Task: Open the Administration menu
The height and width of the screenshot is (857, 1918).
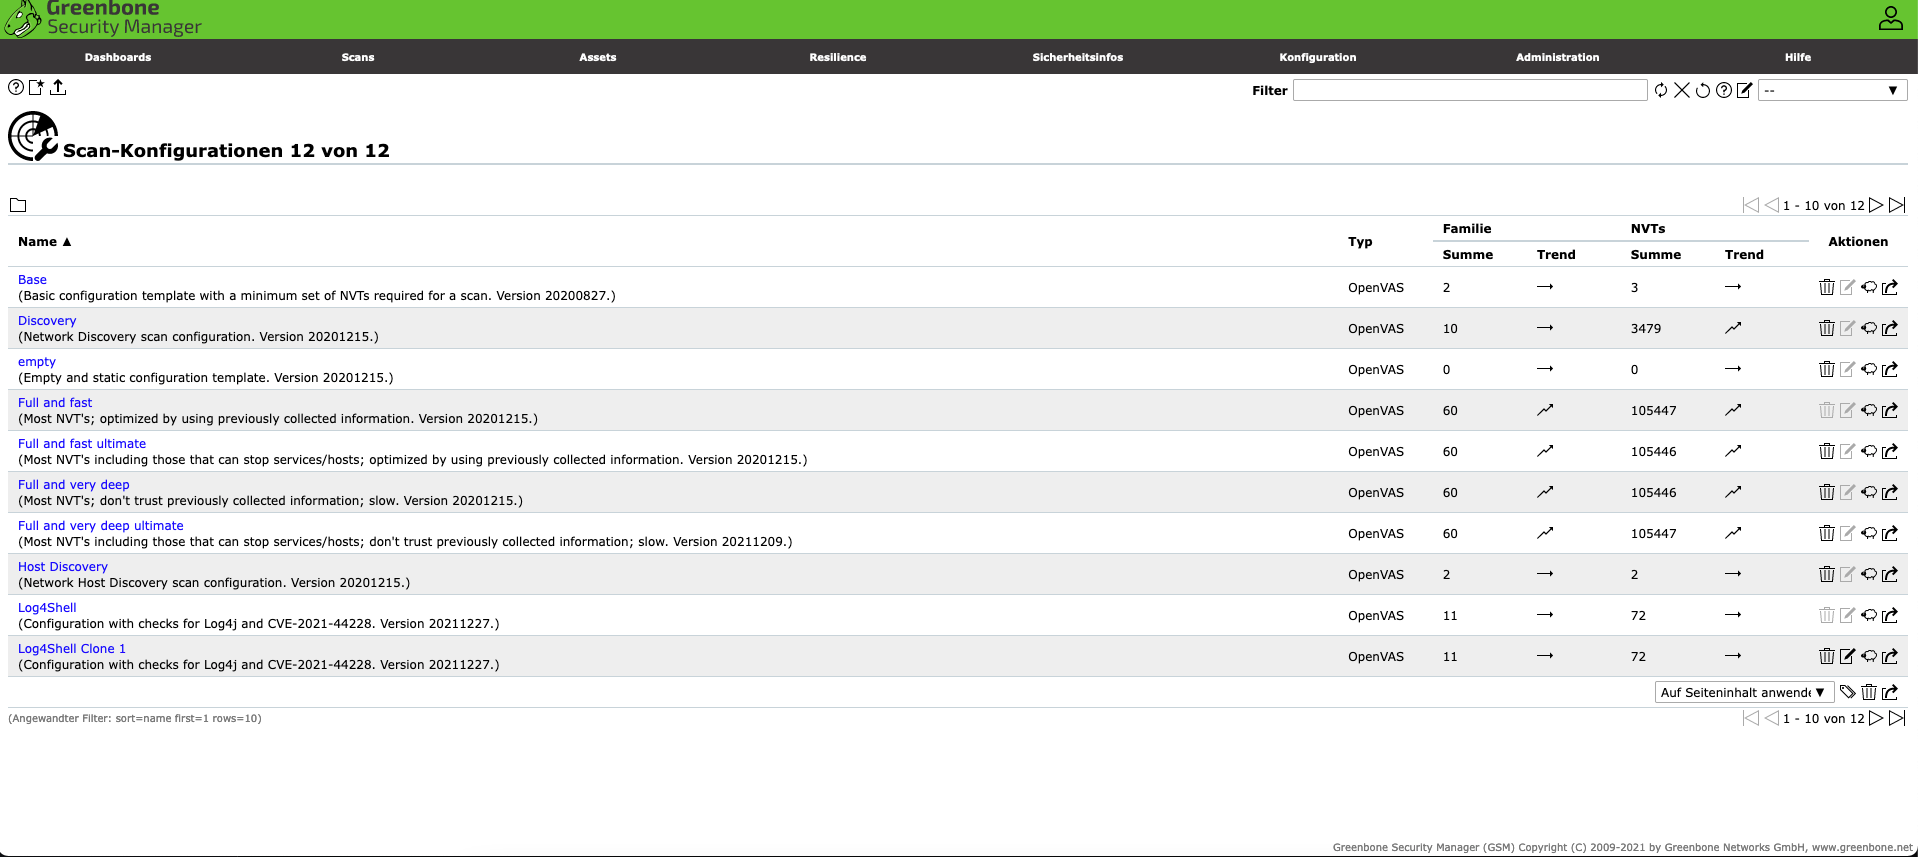Action: [1558, 57]
